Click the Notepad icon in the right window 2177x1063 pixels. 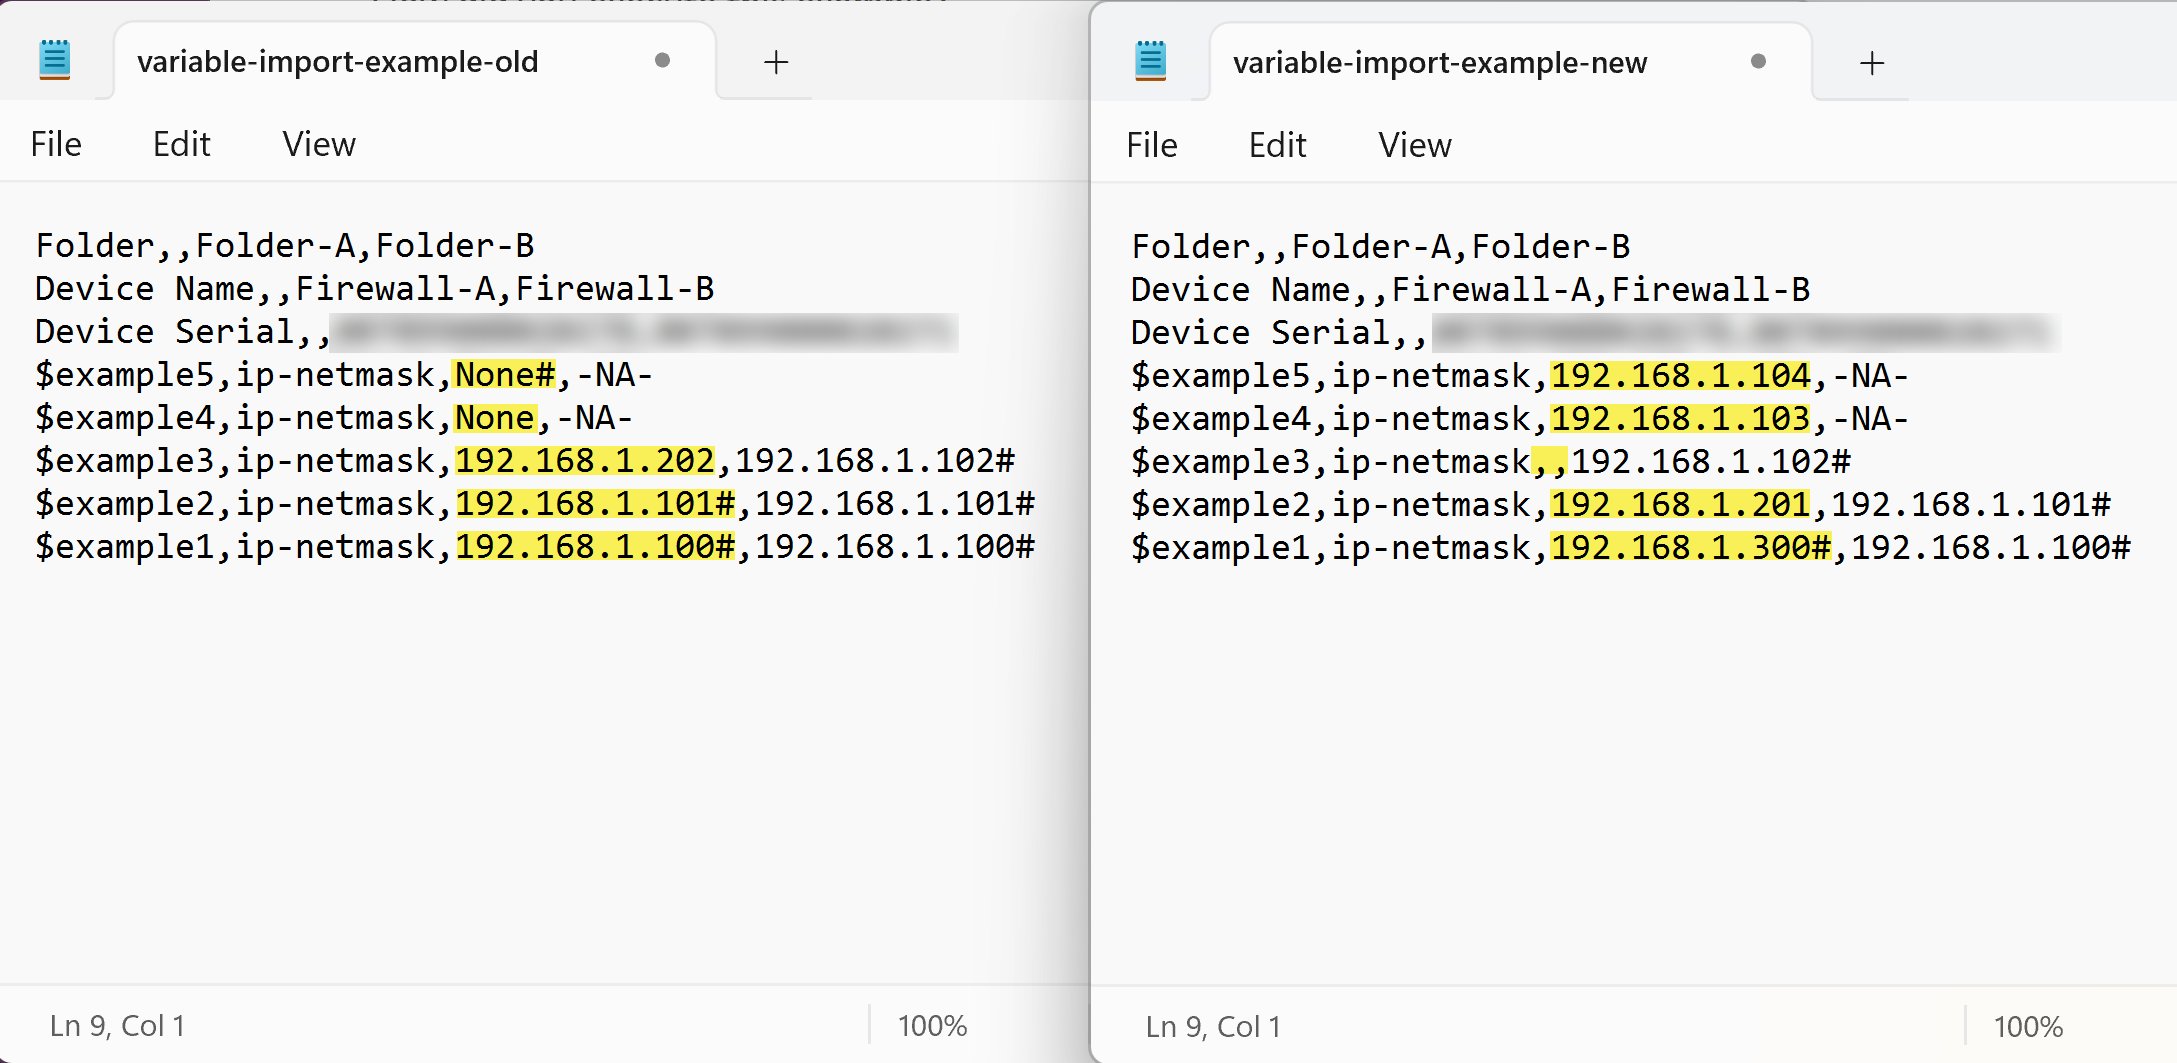pos(1150,61)
